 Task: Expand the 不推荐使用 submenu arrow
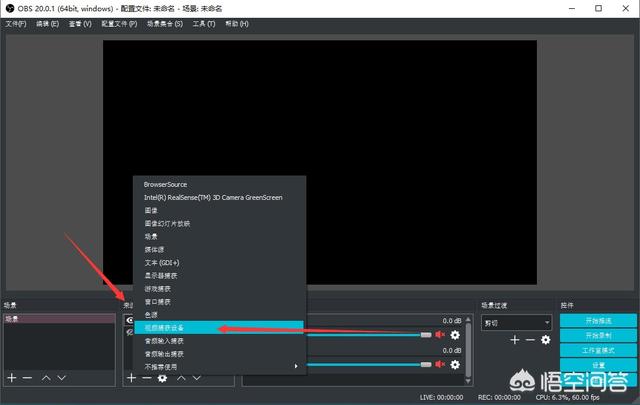coord(296,366)
